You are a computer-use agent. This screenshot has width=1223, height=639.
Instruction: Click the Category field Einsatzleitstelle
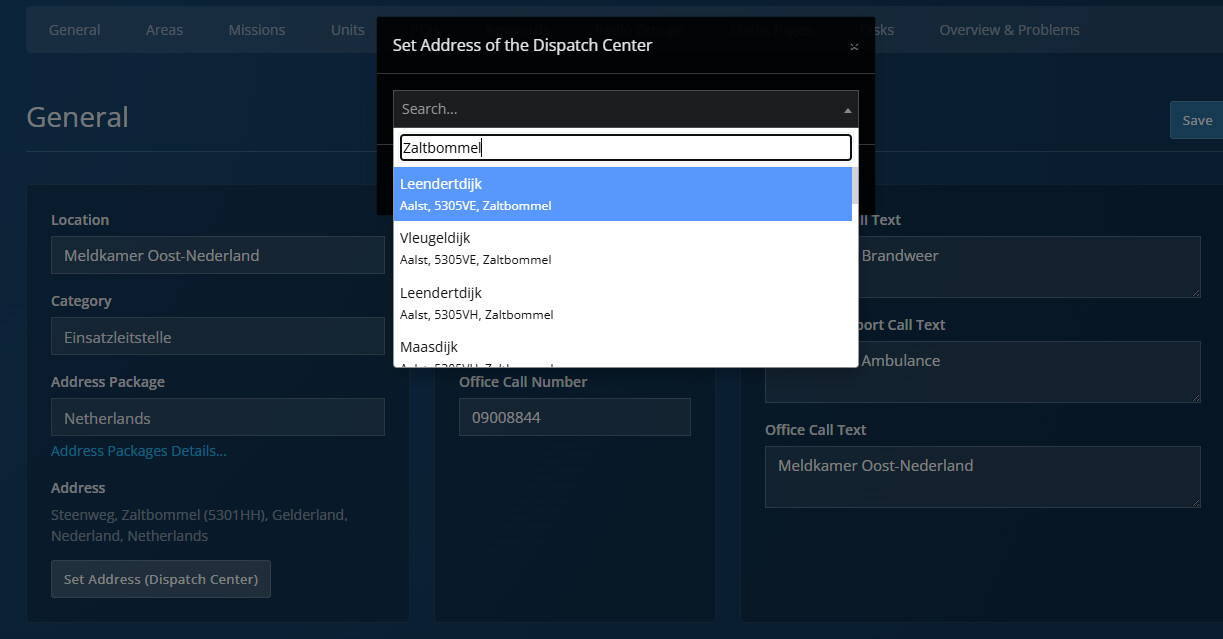[x=217, y=337]
